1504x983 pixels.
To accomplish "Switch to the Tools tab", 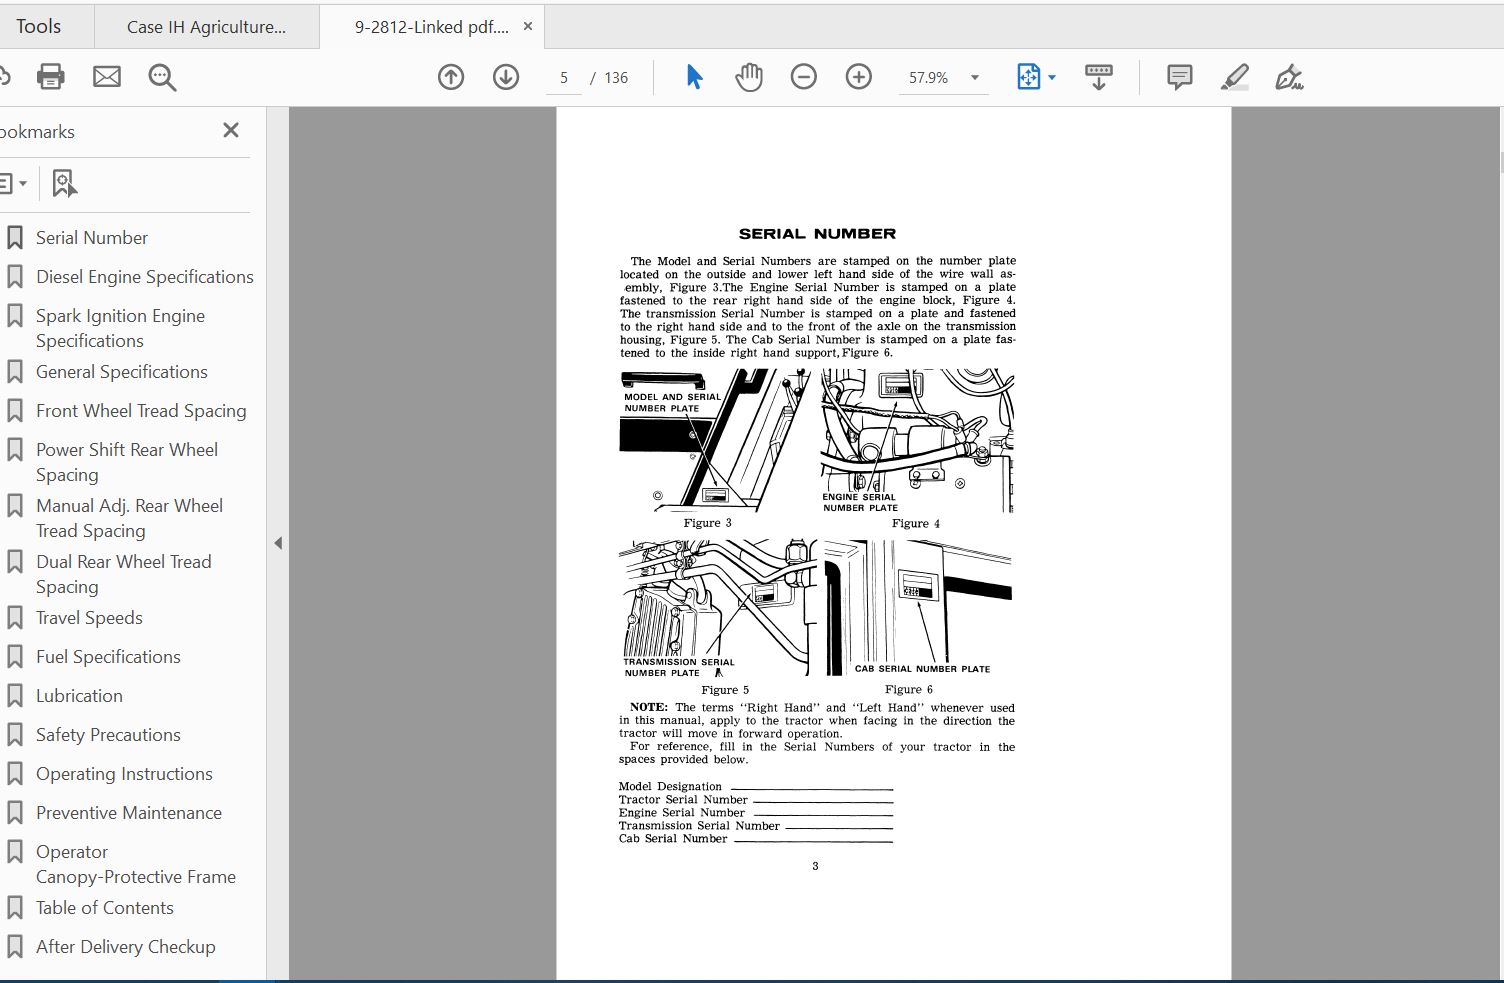I will coord(36,26).
